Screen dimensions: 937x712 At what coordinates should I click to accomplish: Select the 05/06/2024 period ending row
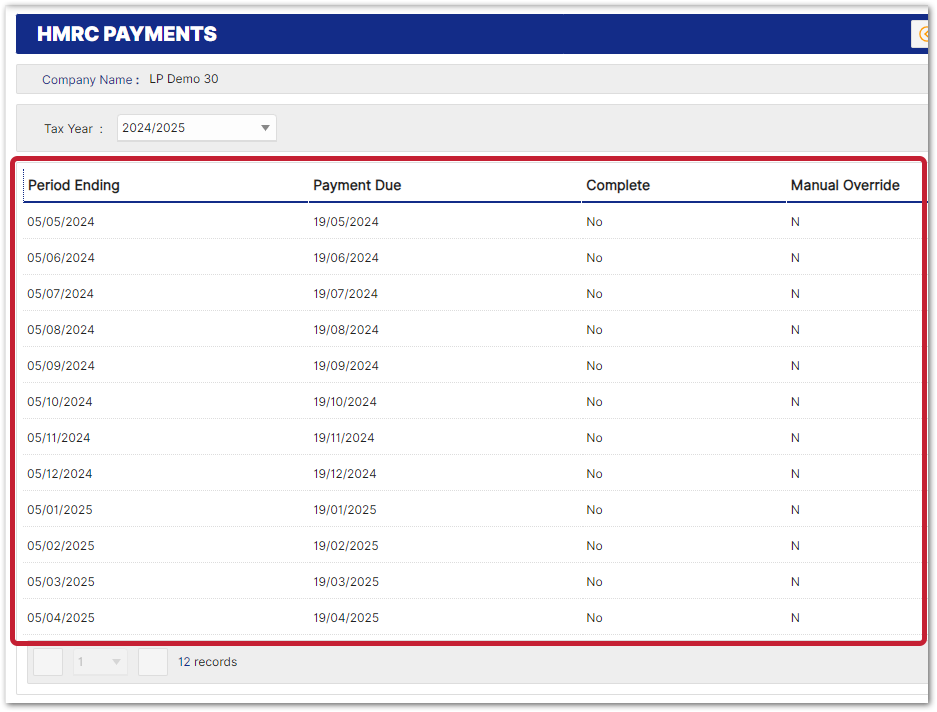tap(61, 258)
